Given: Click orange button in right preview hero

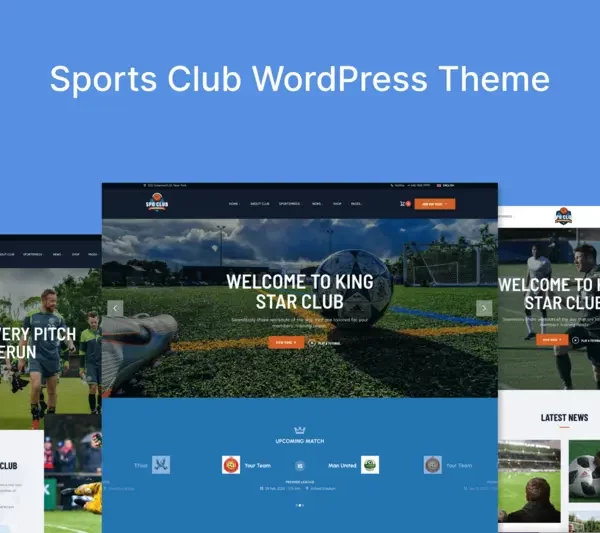Looking at the screenshot, I should 552,340.
